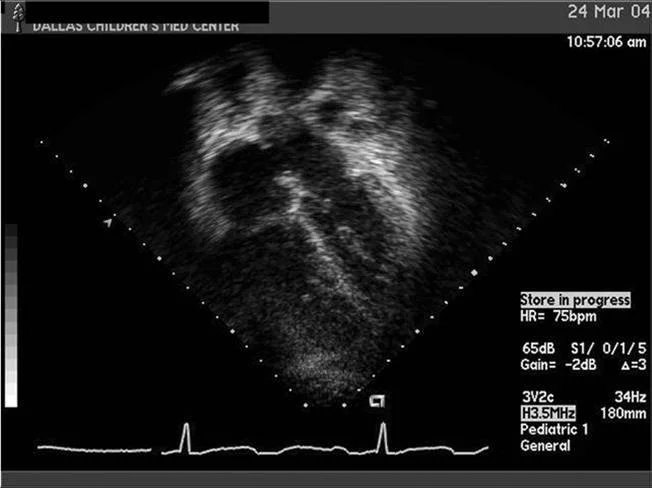Click the "3V2c" transducer label

point(538,397)
